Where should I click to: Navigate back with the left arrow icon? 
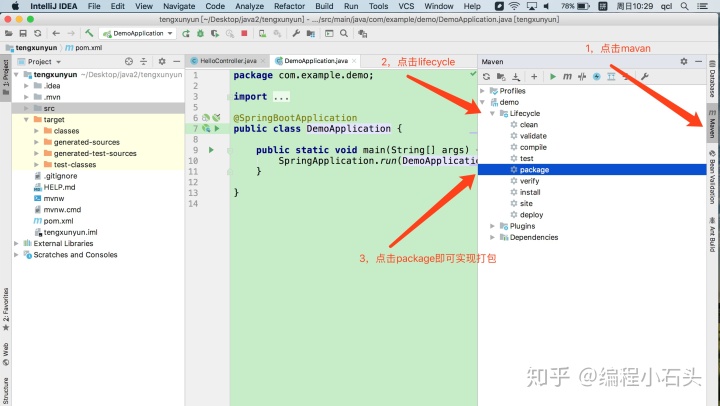(x=56, y=34)
